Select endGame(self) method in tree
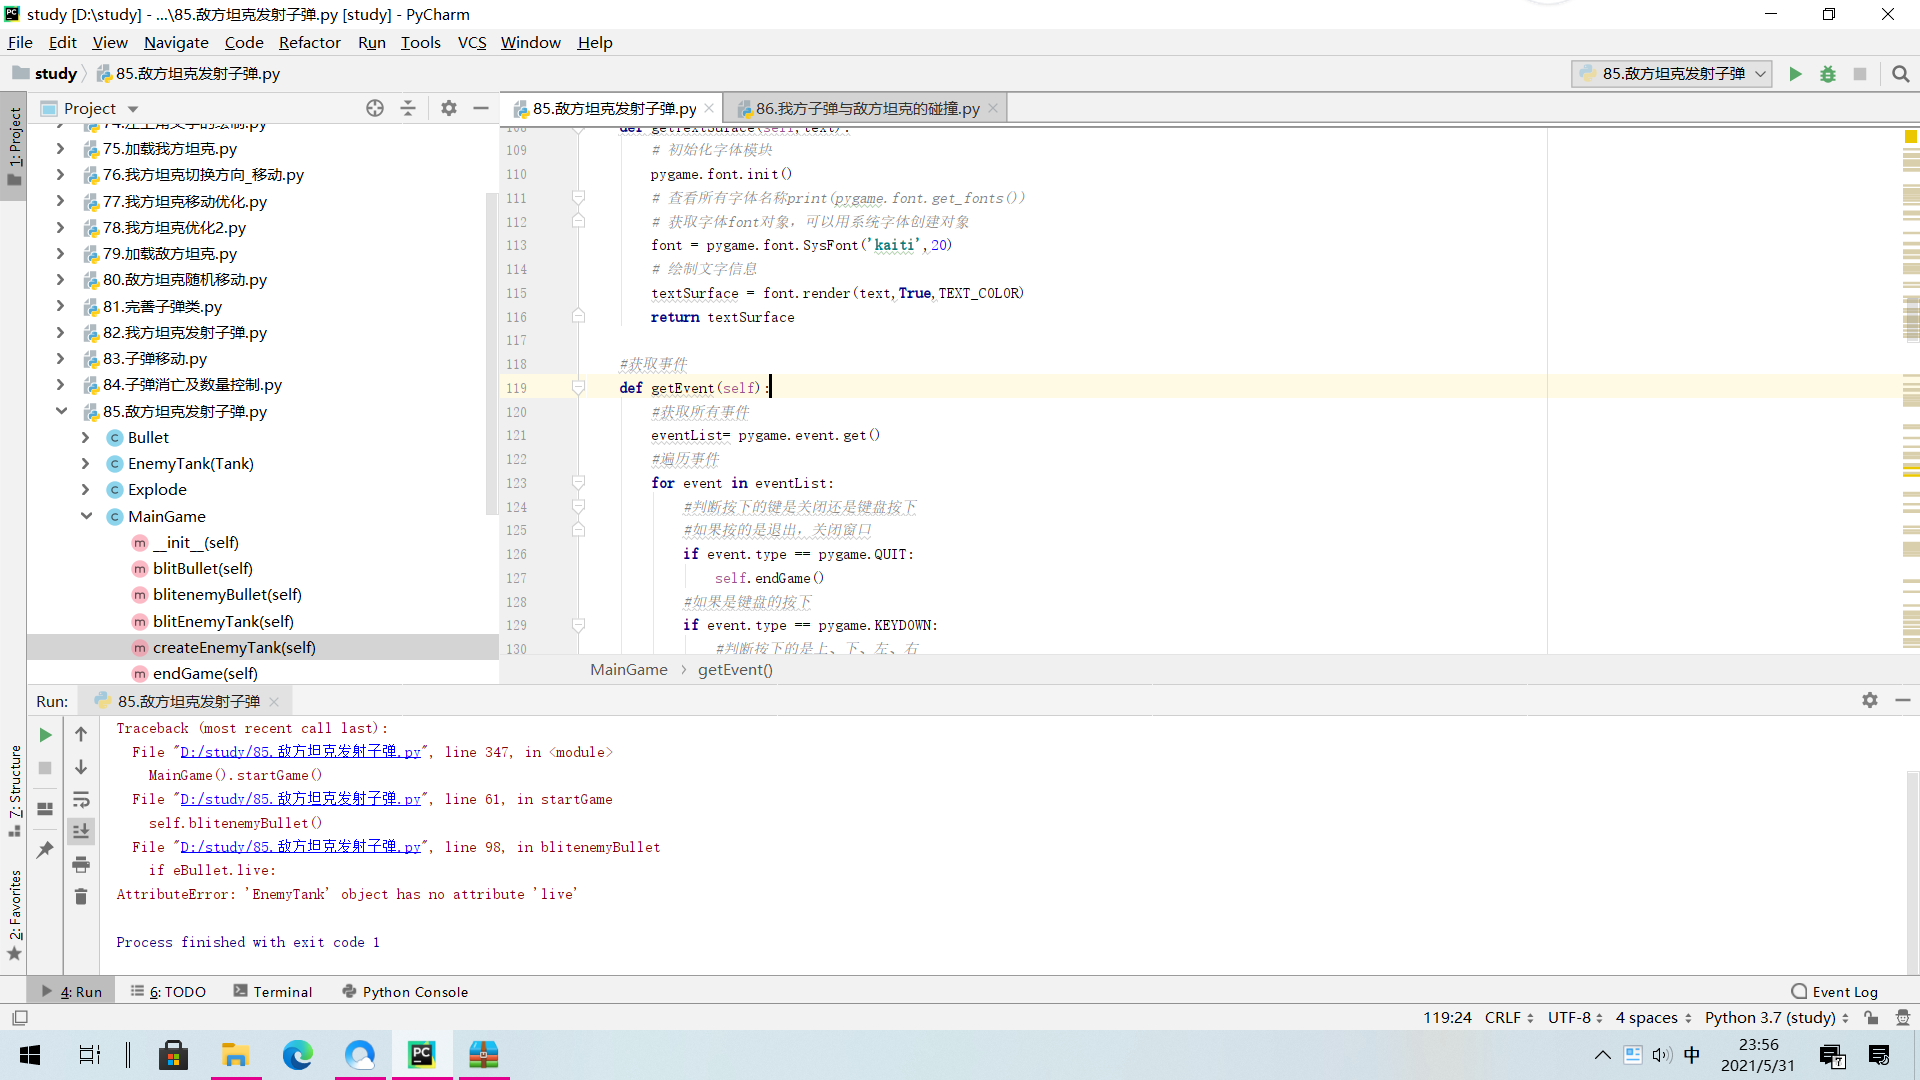The height and width of the screenshot is (1080, 1920). [x=205, y=673]
